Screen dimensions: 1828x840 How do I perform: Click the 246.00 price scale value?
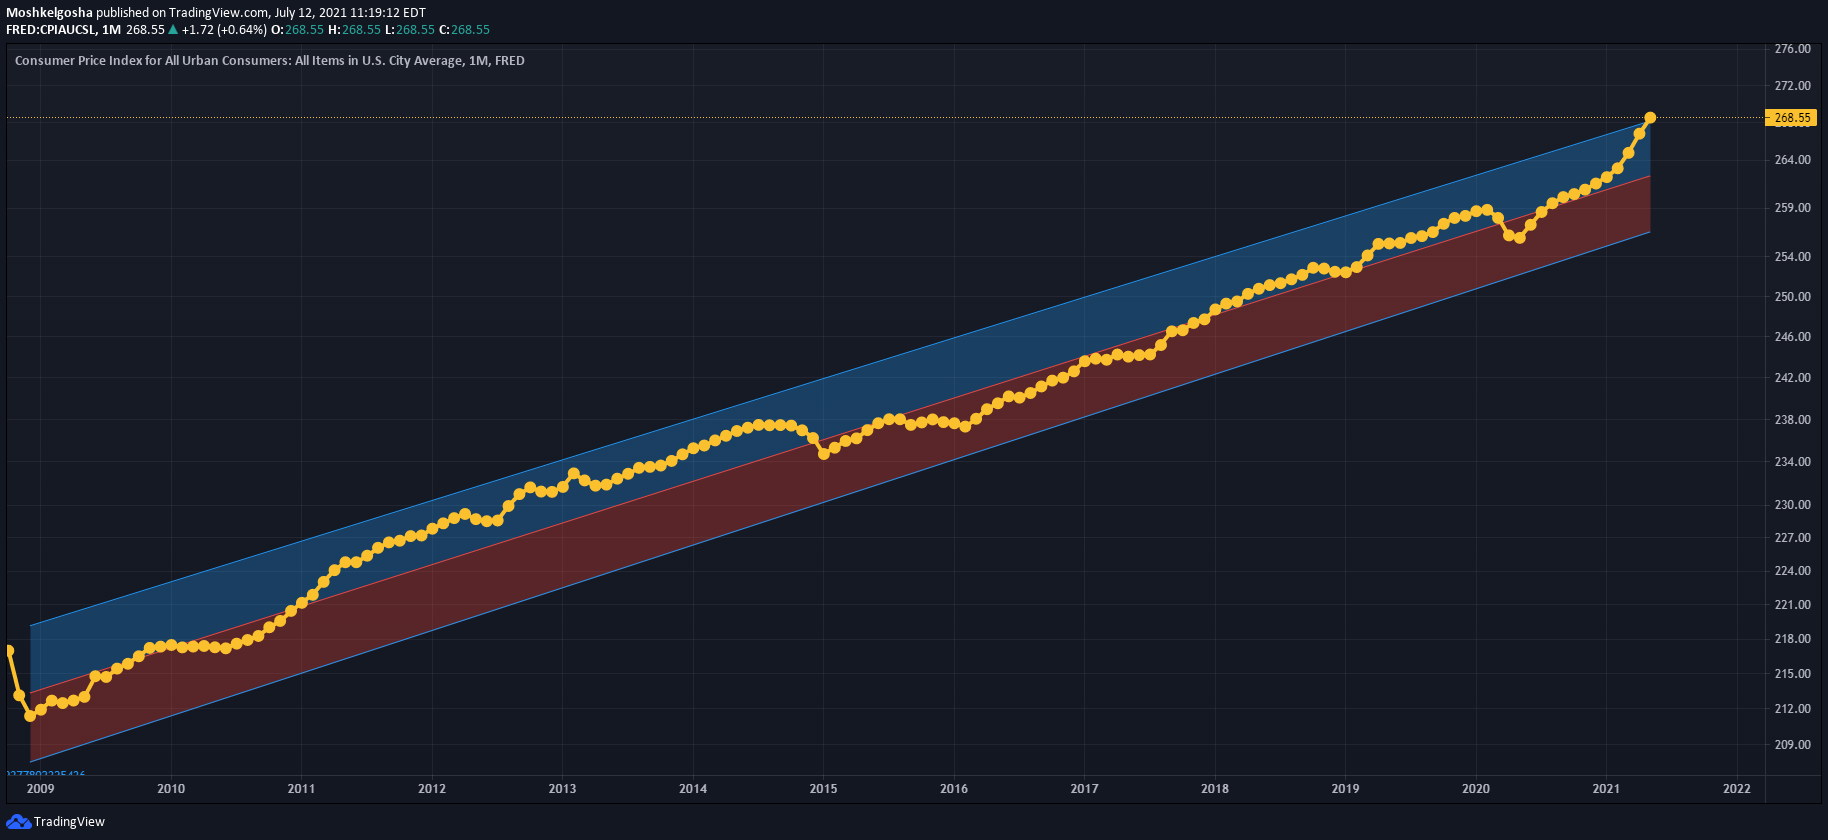(x=1792, y=337)
